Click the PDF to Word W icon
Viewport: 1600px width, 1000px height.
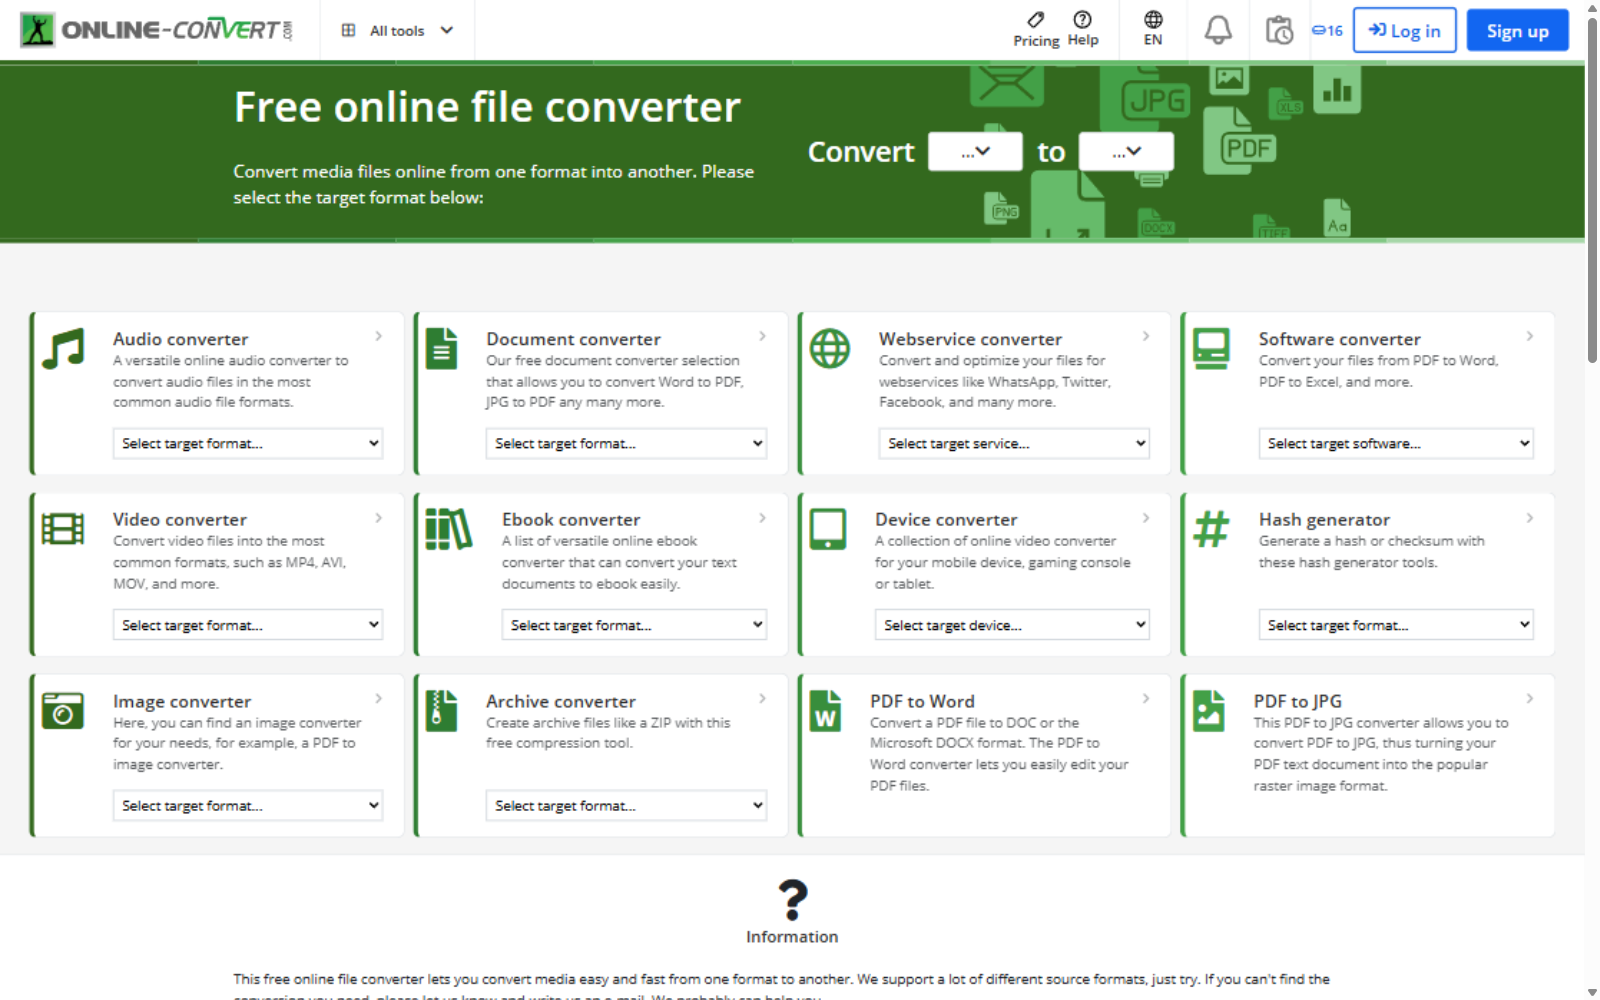click(x=825, y=710)
